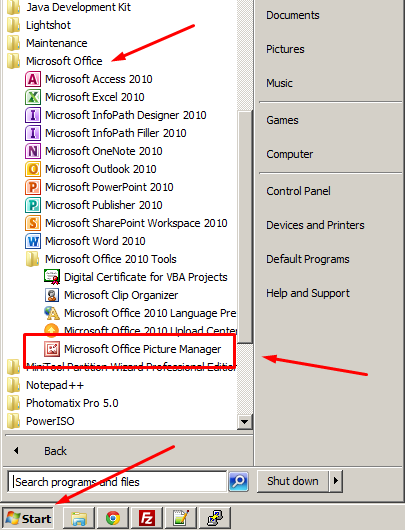The image size is (405, 530).
Task: Launch Microsoft Excel 2010 by its label
Action: coord(95,97)
